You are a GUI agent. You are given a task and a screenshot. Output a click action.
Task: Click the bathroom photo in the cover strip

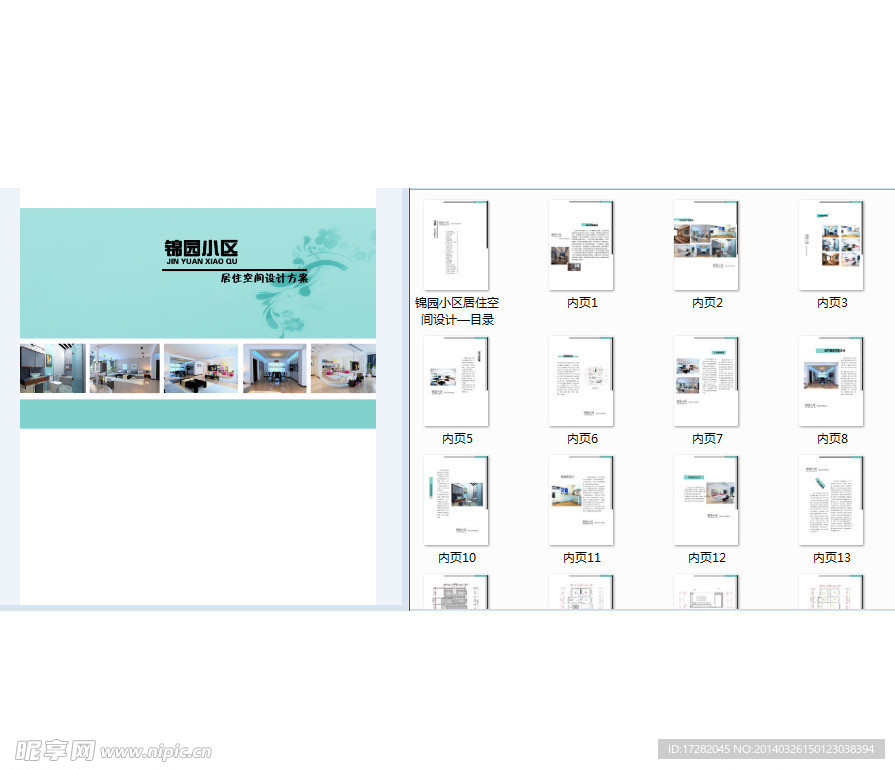[52, 368]
